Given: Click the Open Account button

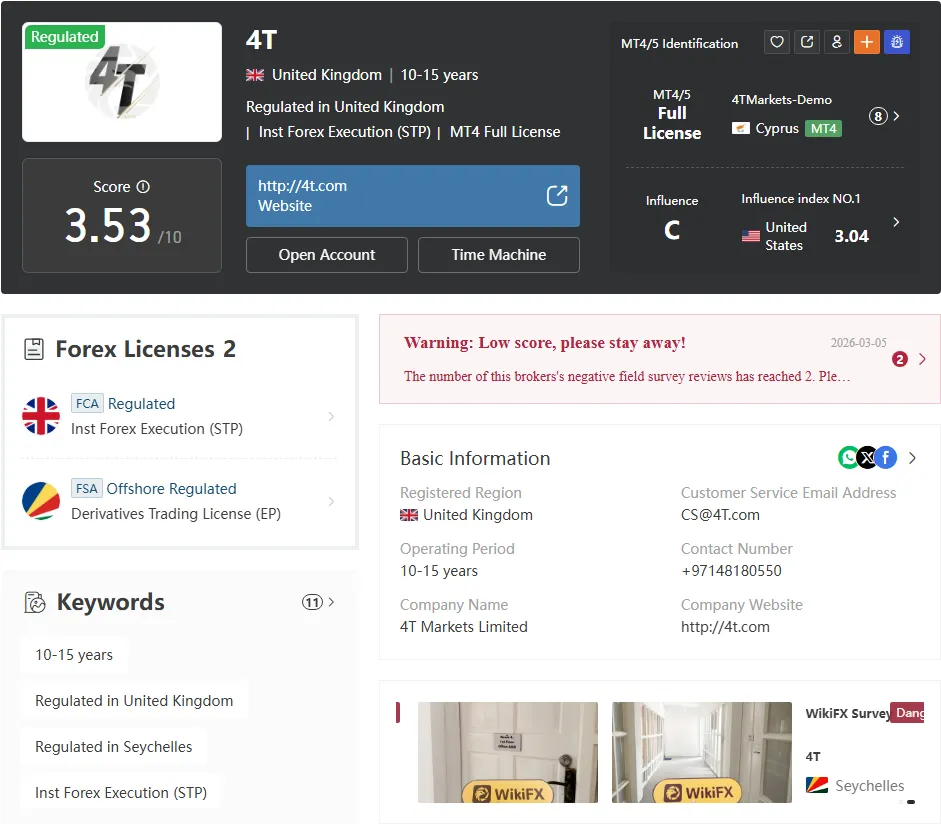Looking at the screenshot, I should point(326,255).
